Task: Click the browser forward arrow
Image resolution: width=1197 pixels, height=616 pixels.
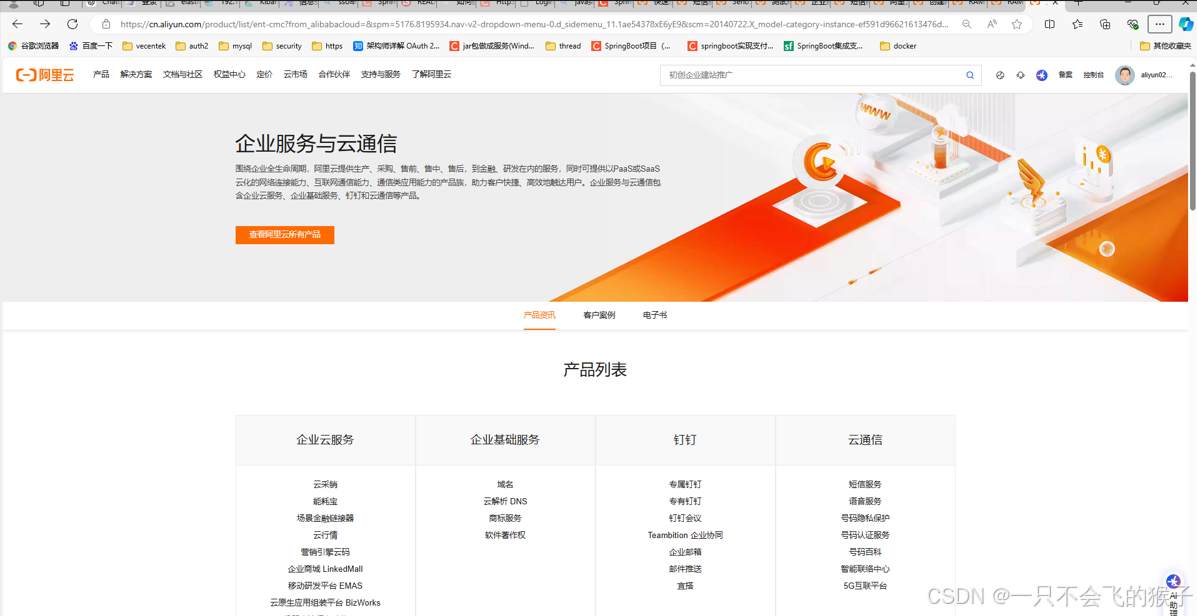Action: coord(45,24)
